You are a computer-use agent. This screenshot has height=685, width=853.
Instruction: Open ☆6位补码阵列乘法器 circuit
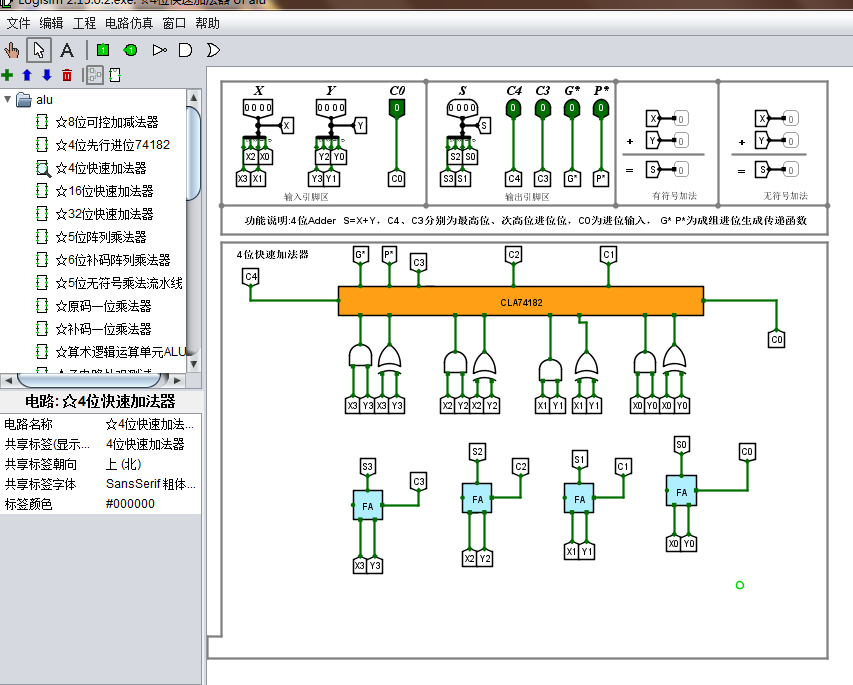[113, 260]
